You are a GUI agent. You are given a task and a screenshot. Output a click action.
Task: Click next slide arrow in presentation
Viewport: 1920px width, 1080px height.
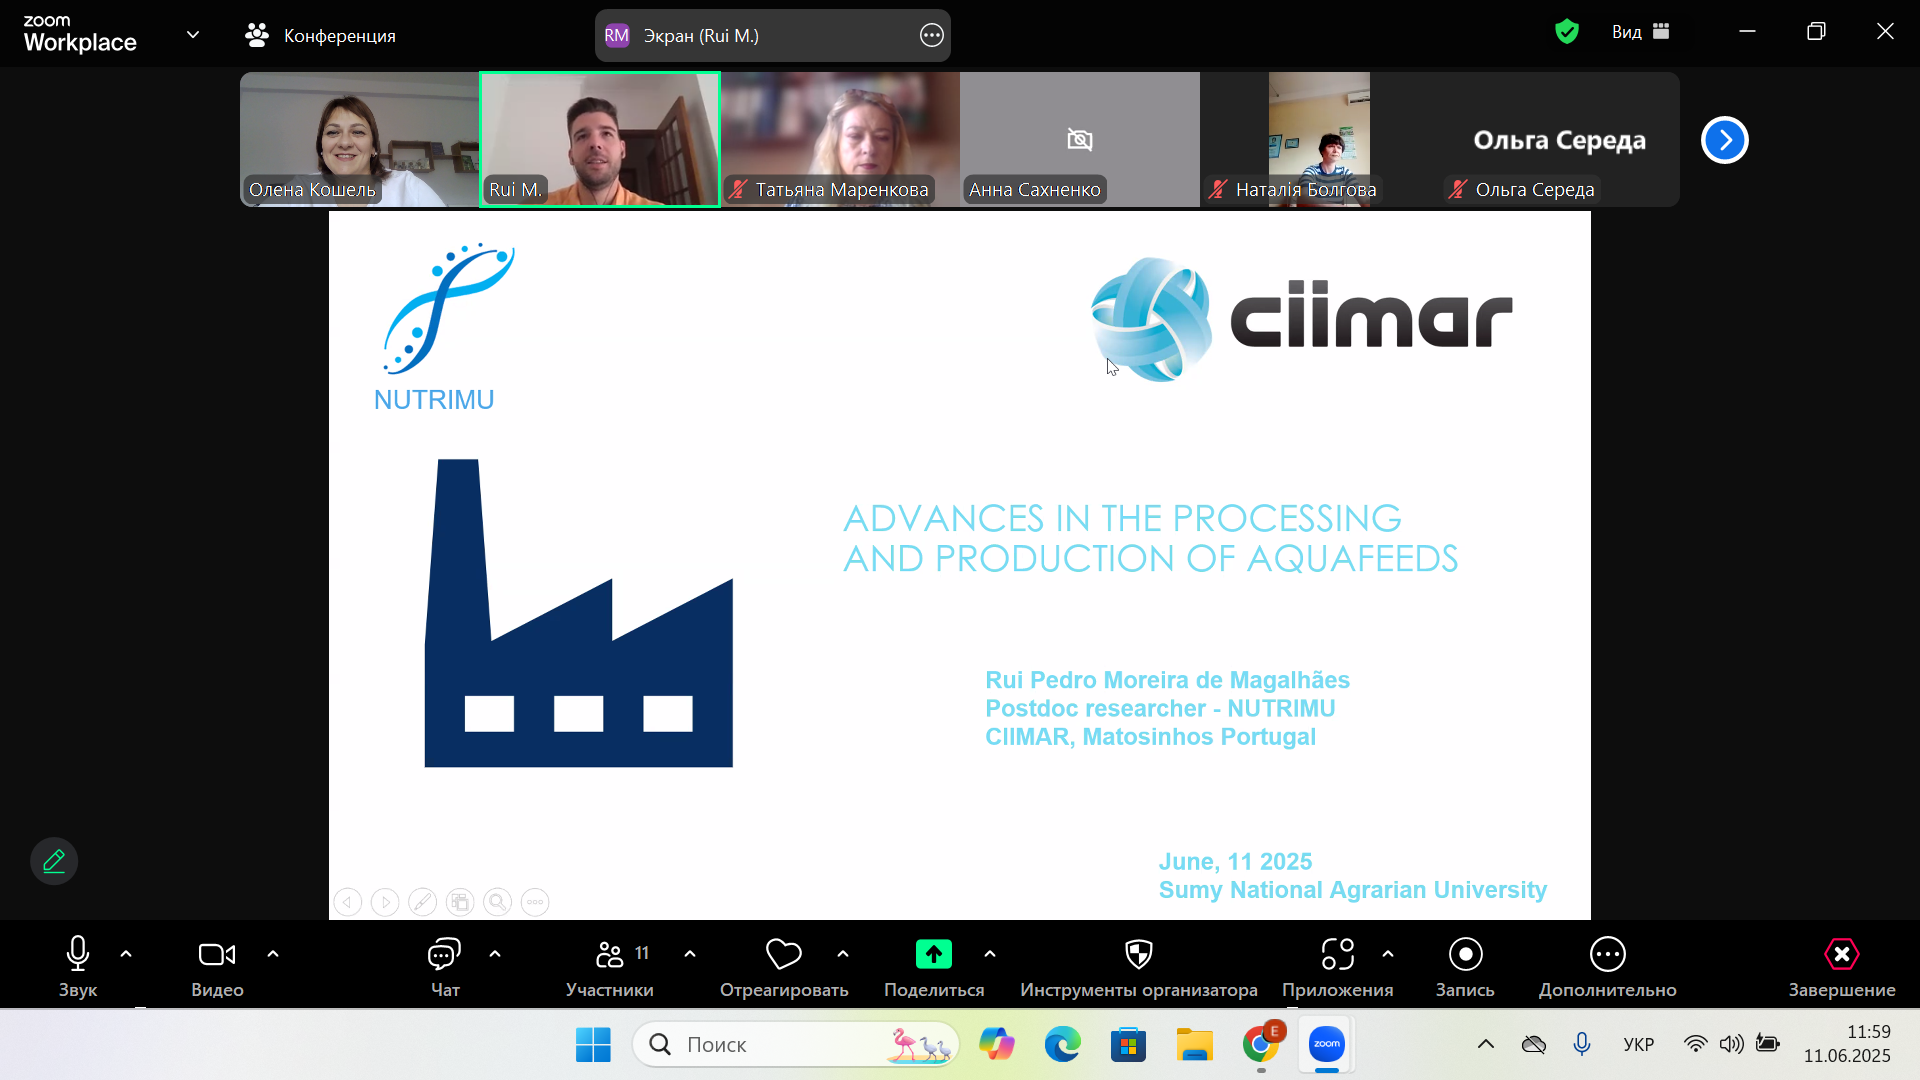click(x=385, y=902)
